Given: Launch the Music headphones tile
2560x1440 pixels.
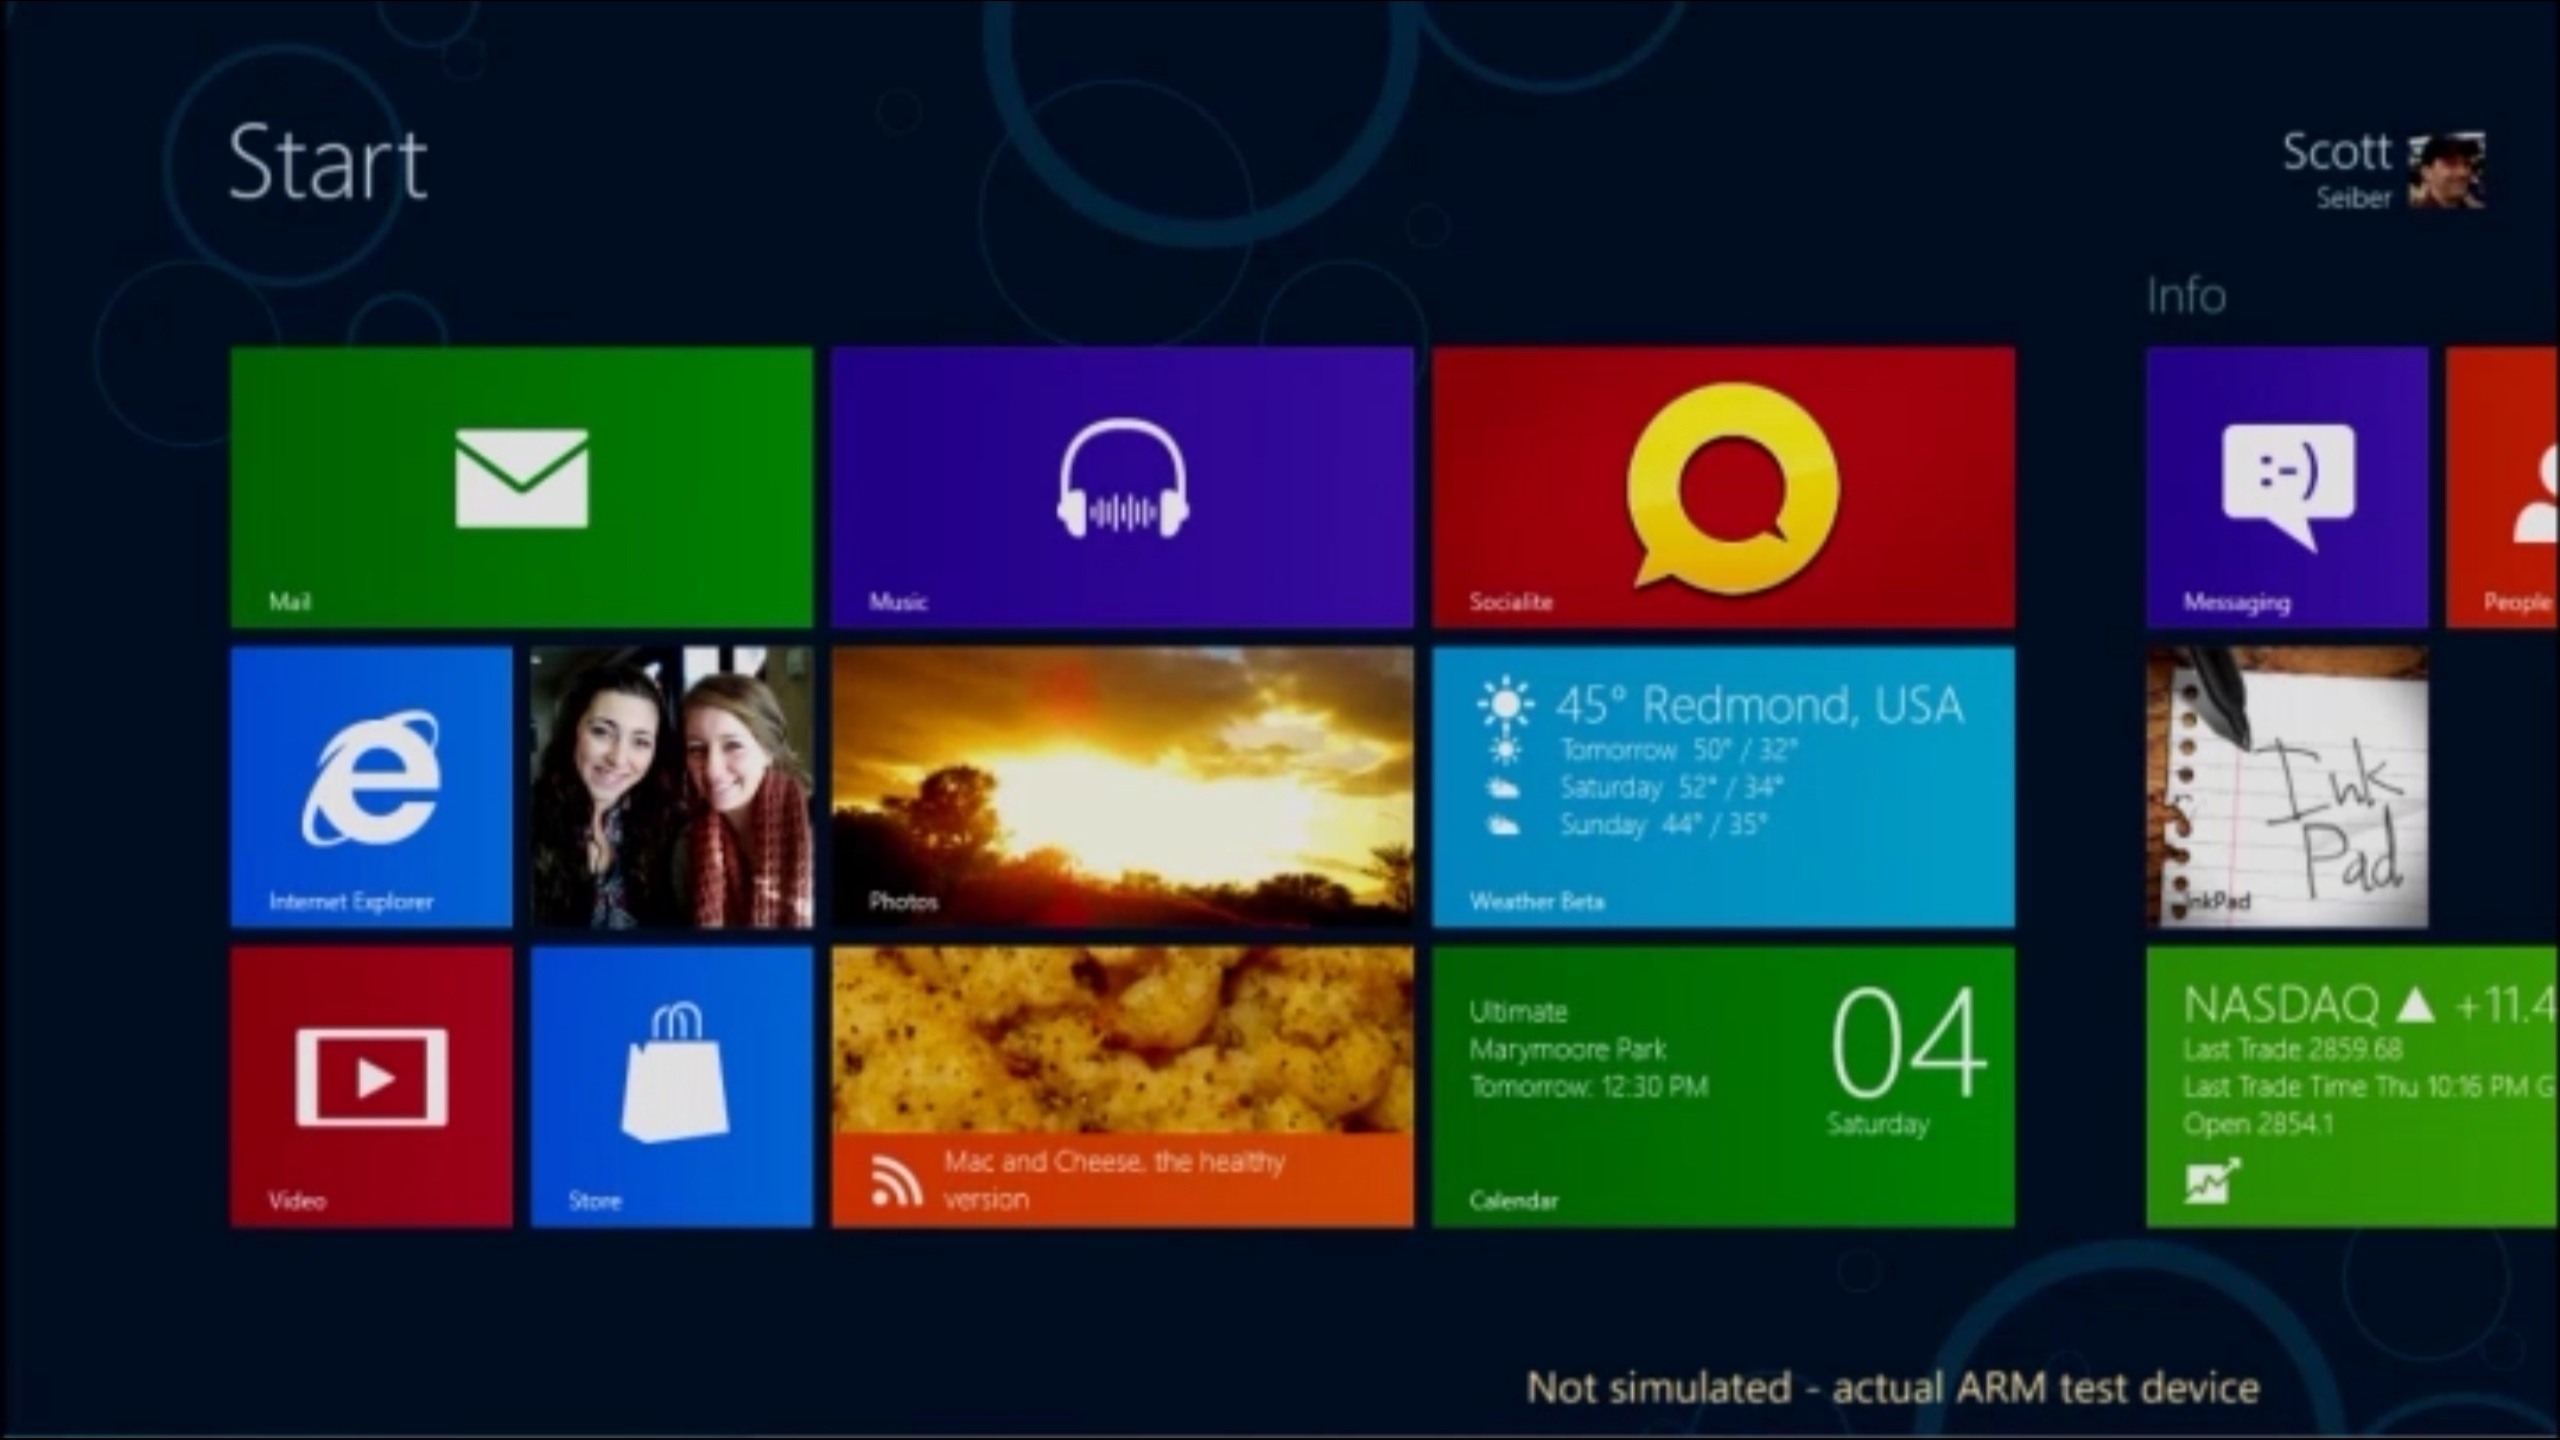Looking at the screenshot, I should pyautogui.click(x=1122, y=487).
